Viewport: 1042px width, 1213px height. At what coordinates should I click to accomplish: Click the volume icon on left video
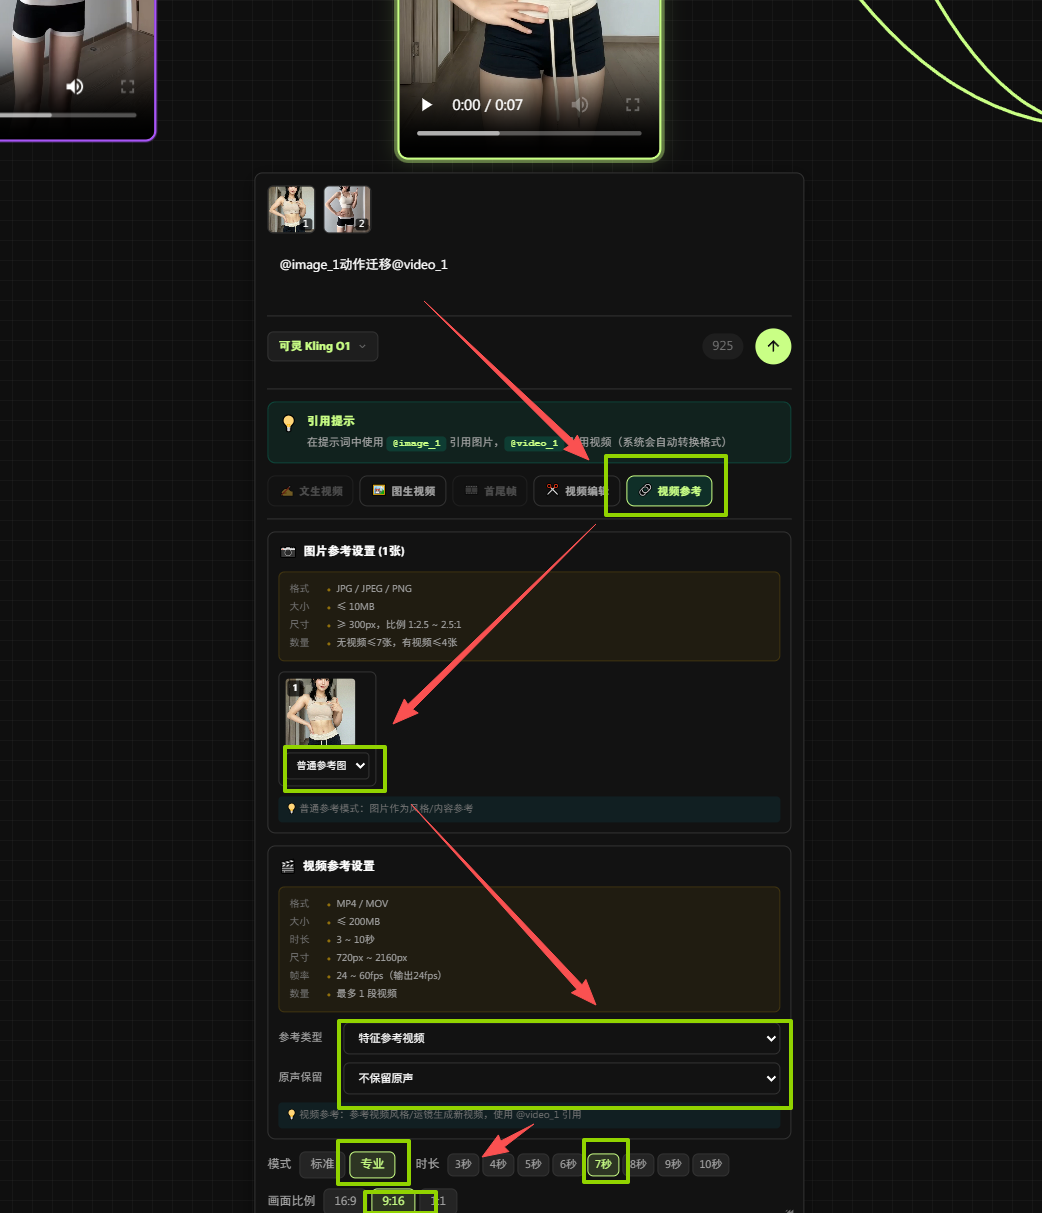75,87
